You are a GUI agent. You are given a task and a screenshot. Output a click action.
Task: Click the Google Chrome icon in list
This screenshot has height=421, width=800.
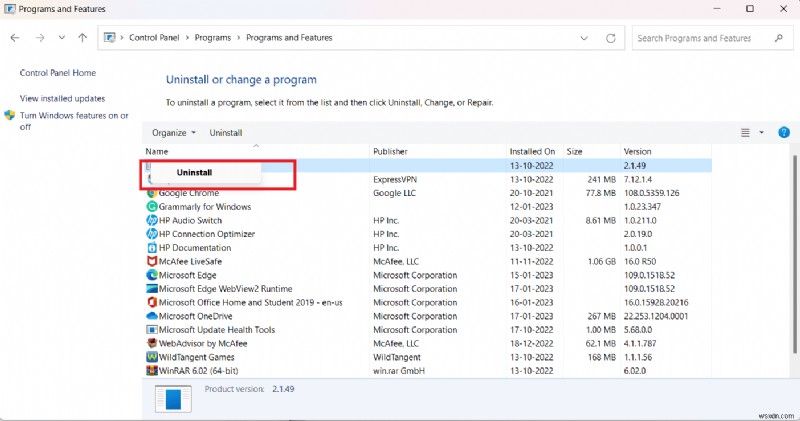point(152,193)
